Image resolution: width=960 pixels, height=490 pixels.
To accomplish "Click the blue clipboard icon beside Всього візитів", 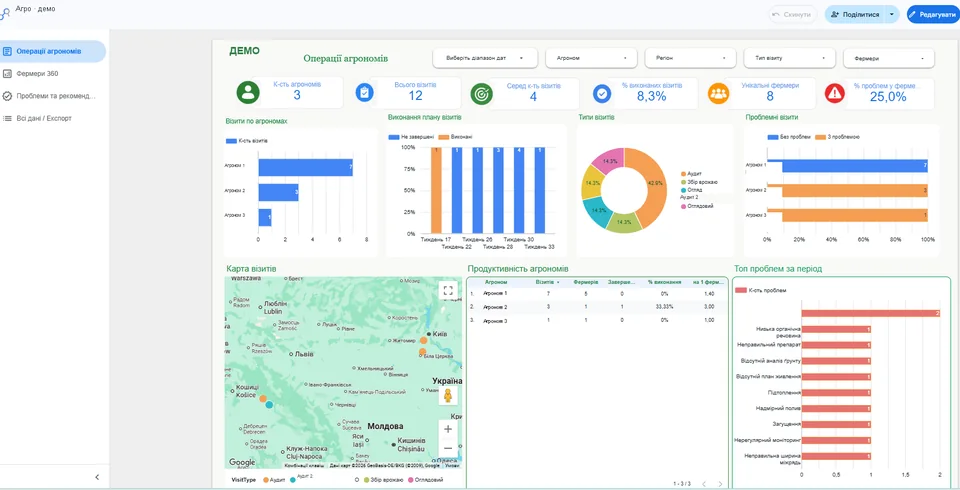I will 365,92.
